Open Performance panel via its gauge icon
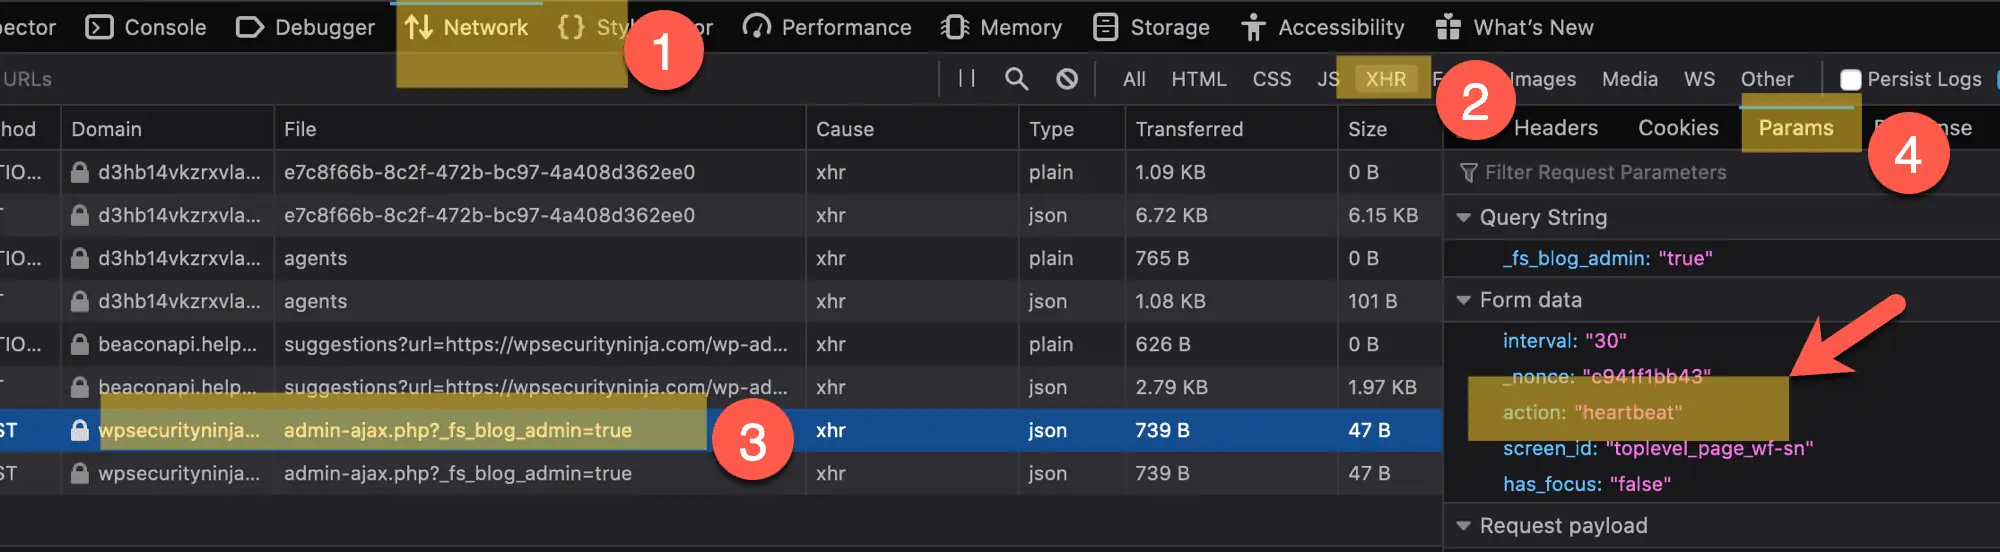This screenshot has width=2000, height=552. coord(757,27)
